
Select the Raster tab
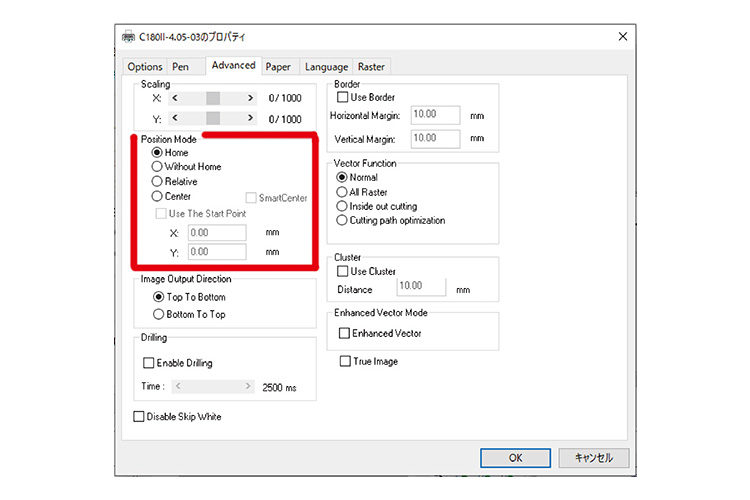[x=372, y=67]
